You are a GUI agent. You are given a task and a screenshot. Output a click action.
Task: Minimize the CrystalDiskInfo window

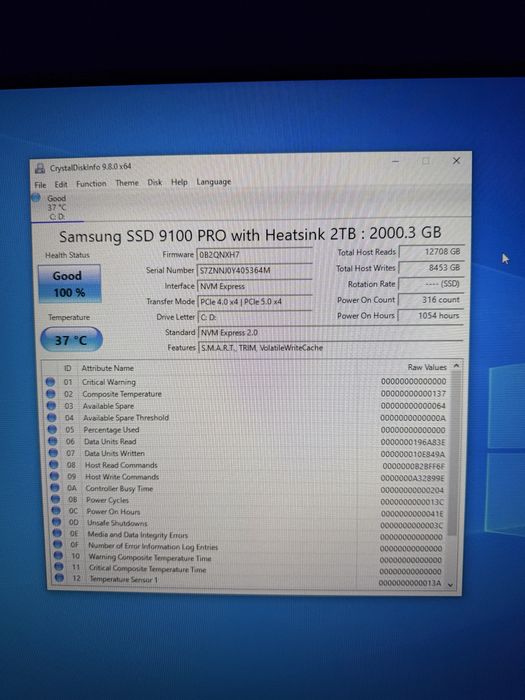click(396, 162)
